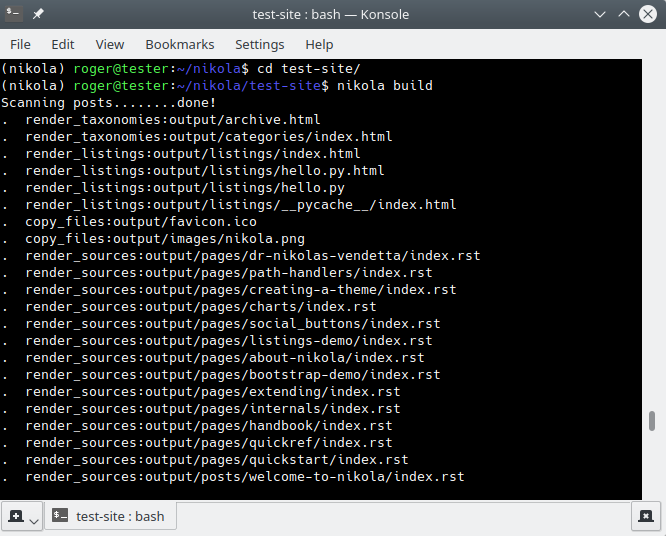Expand the new tab profile dropdown arrow
The height and width of the screenshot is (536, 666).
pyautogui.click(x=34, y=520)
